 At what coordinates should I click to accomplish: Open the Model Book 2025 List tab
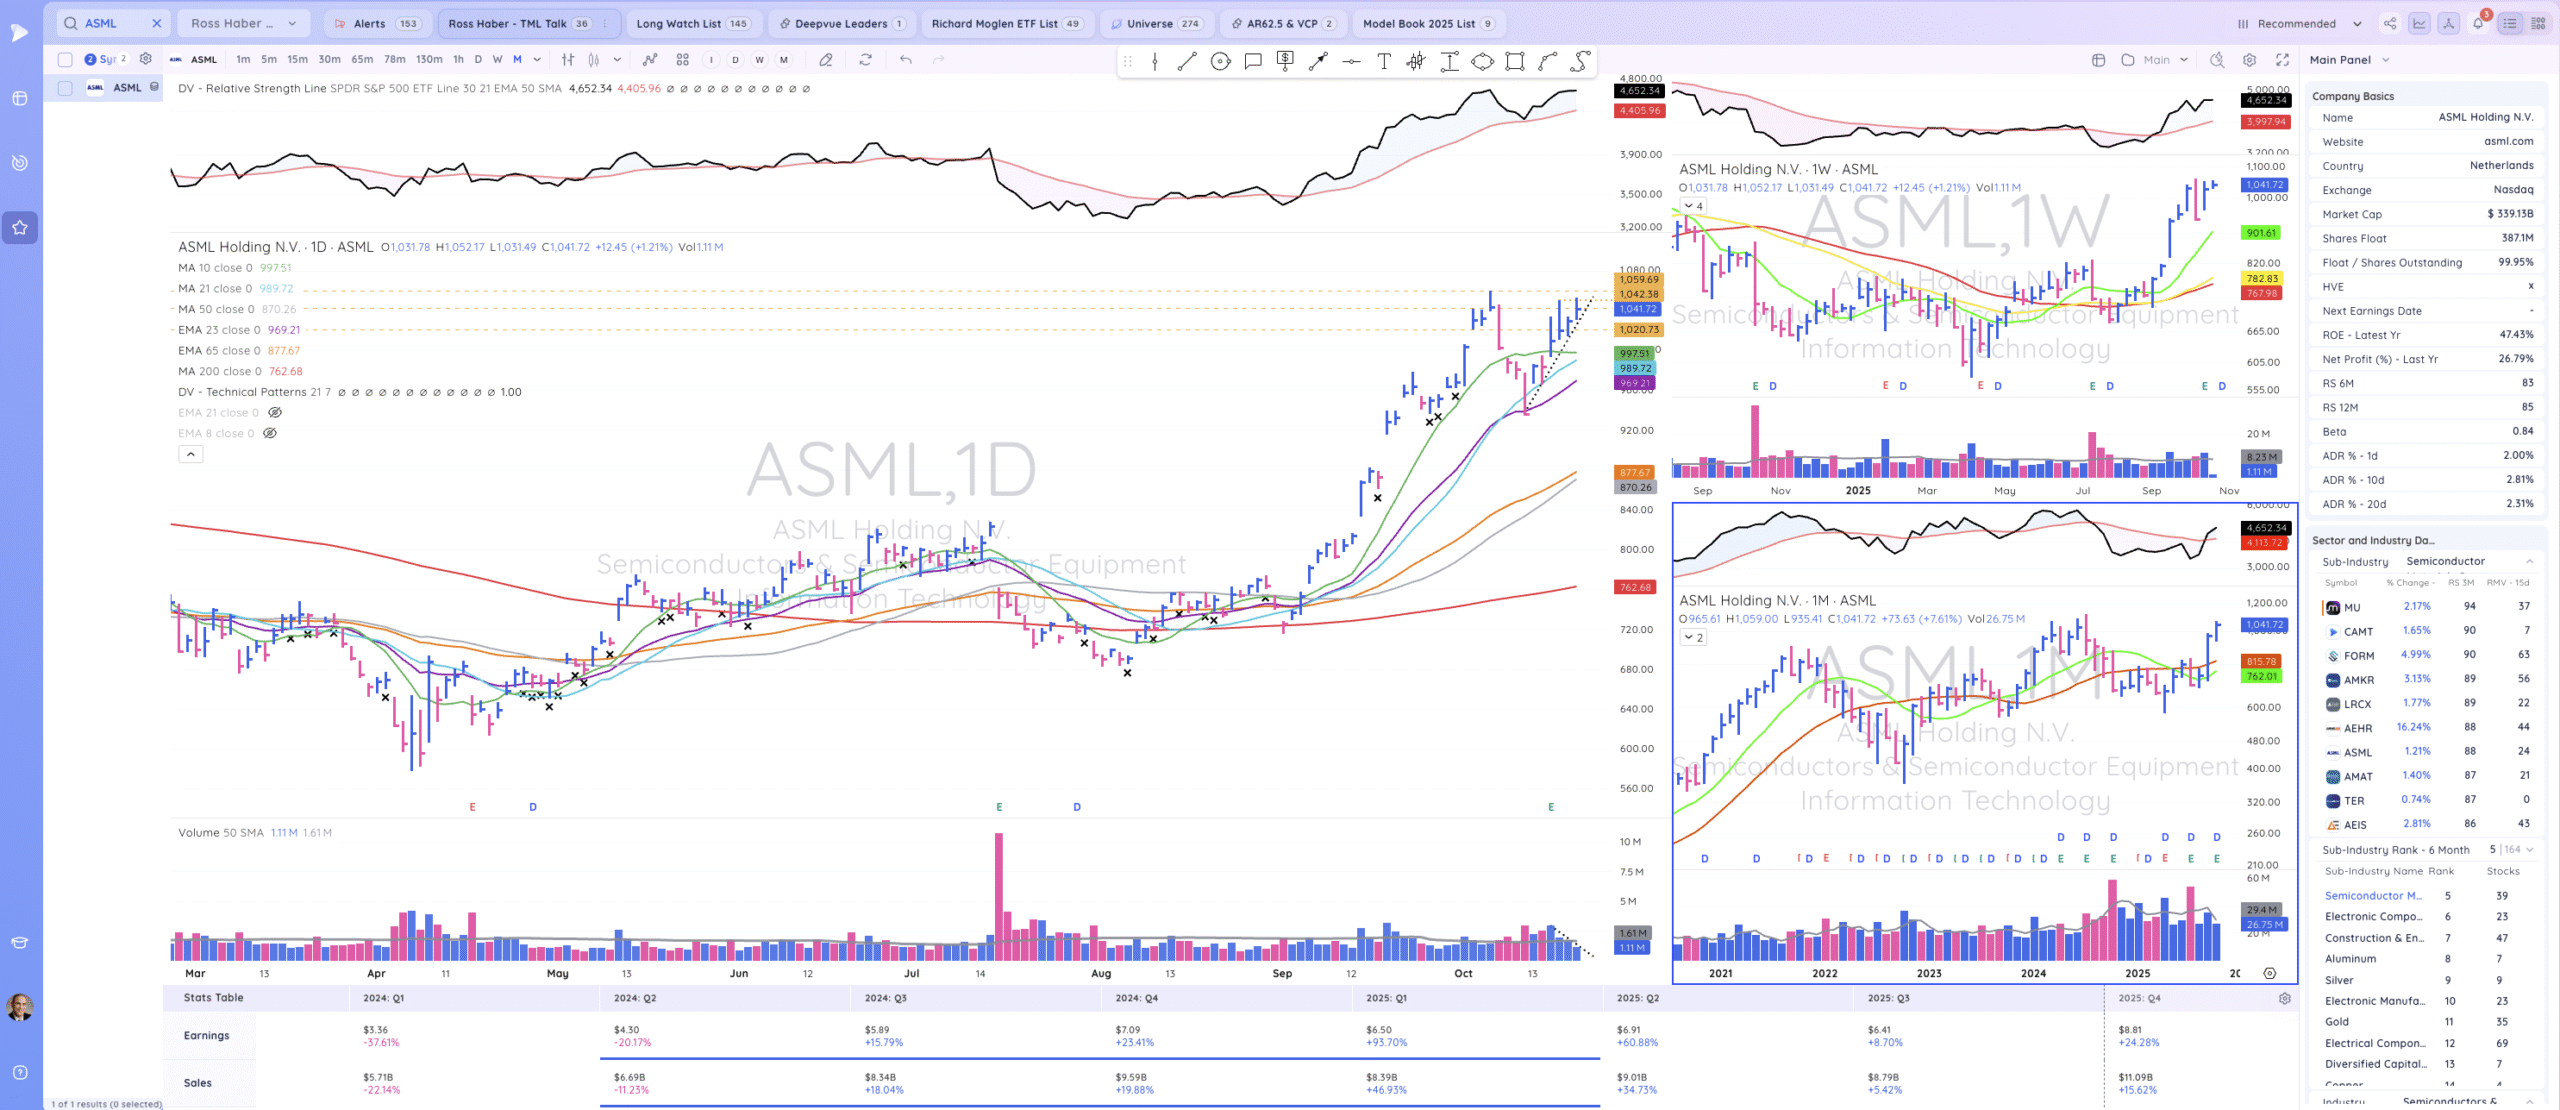(1428, 24)
